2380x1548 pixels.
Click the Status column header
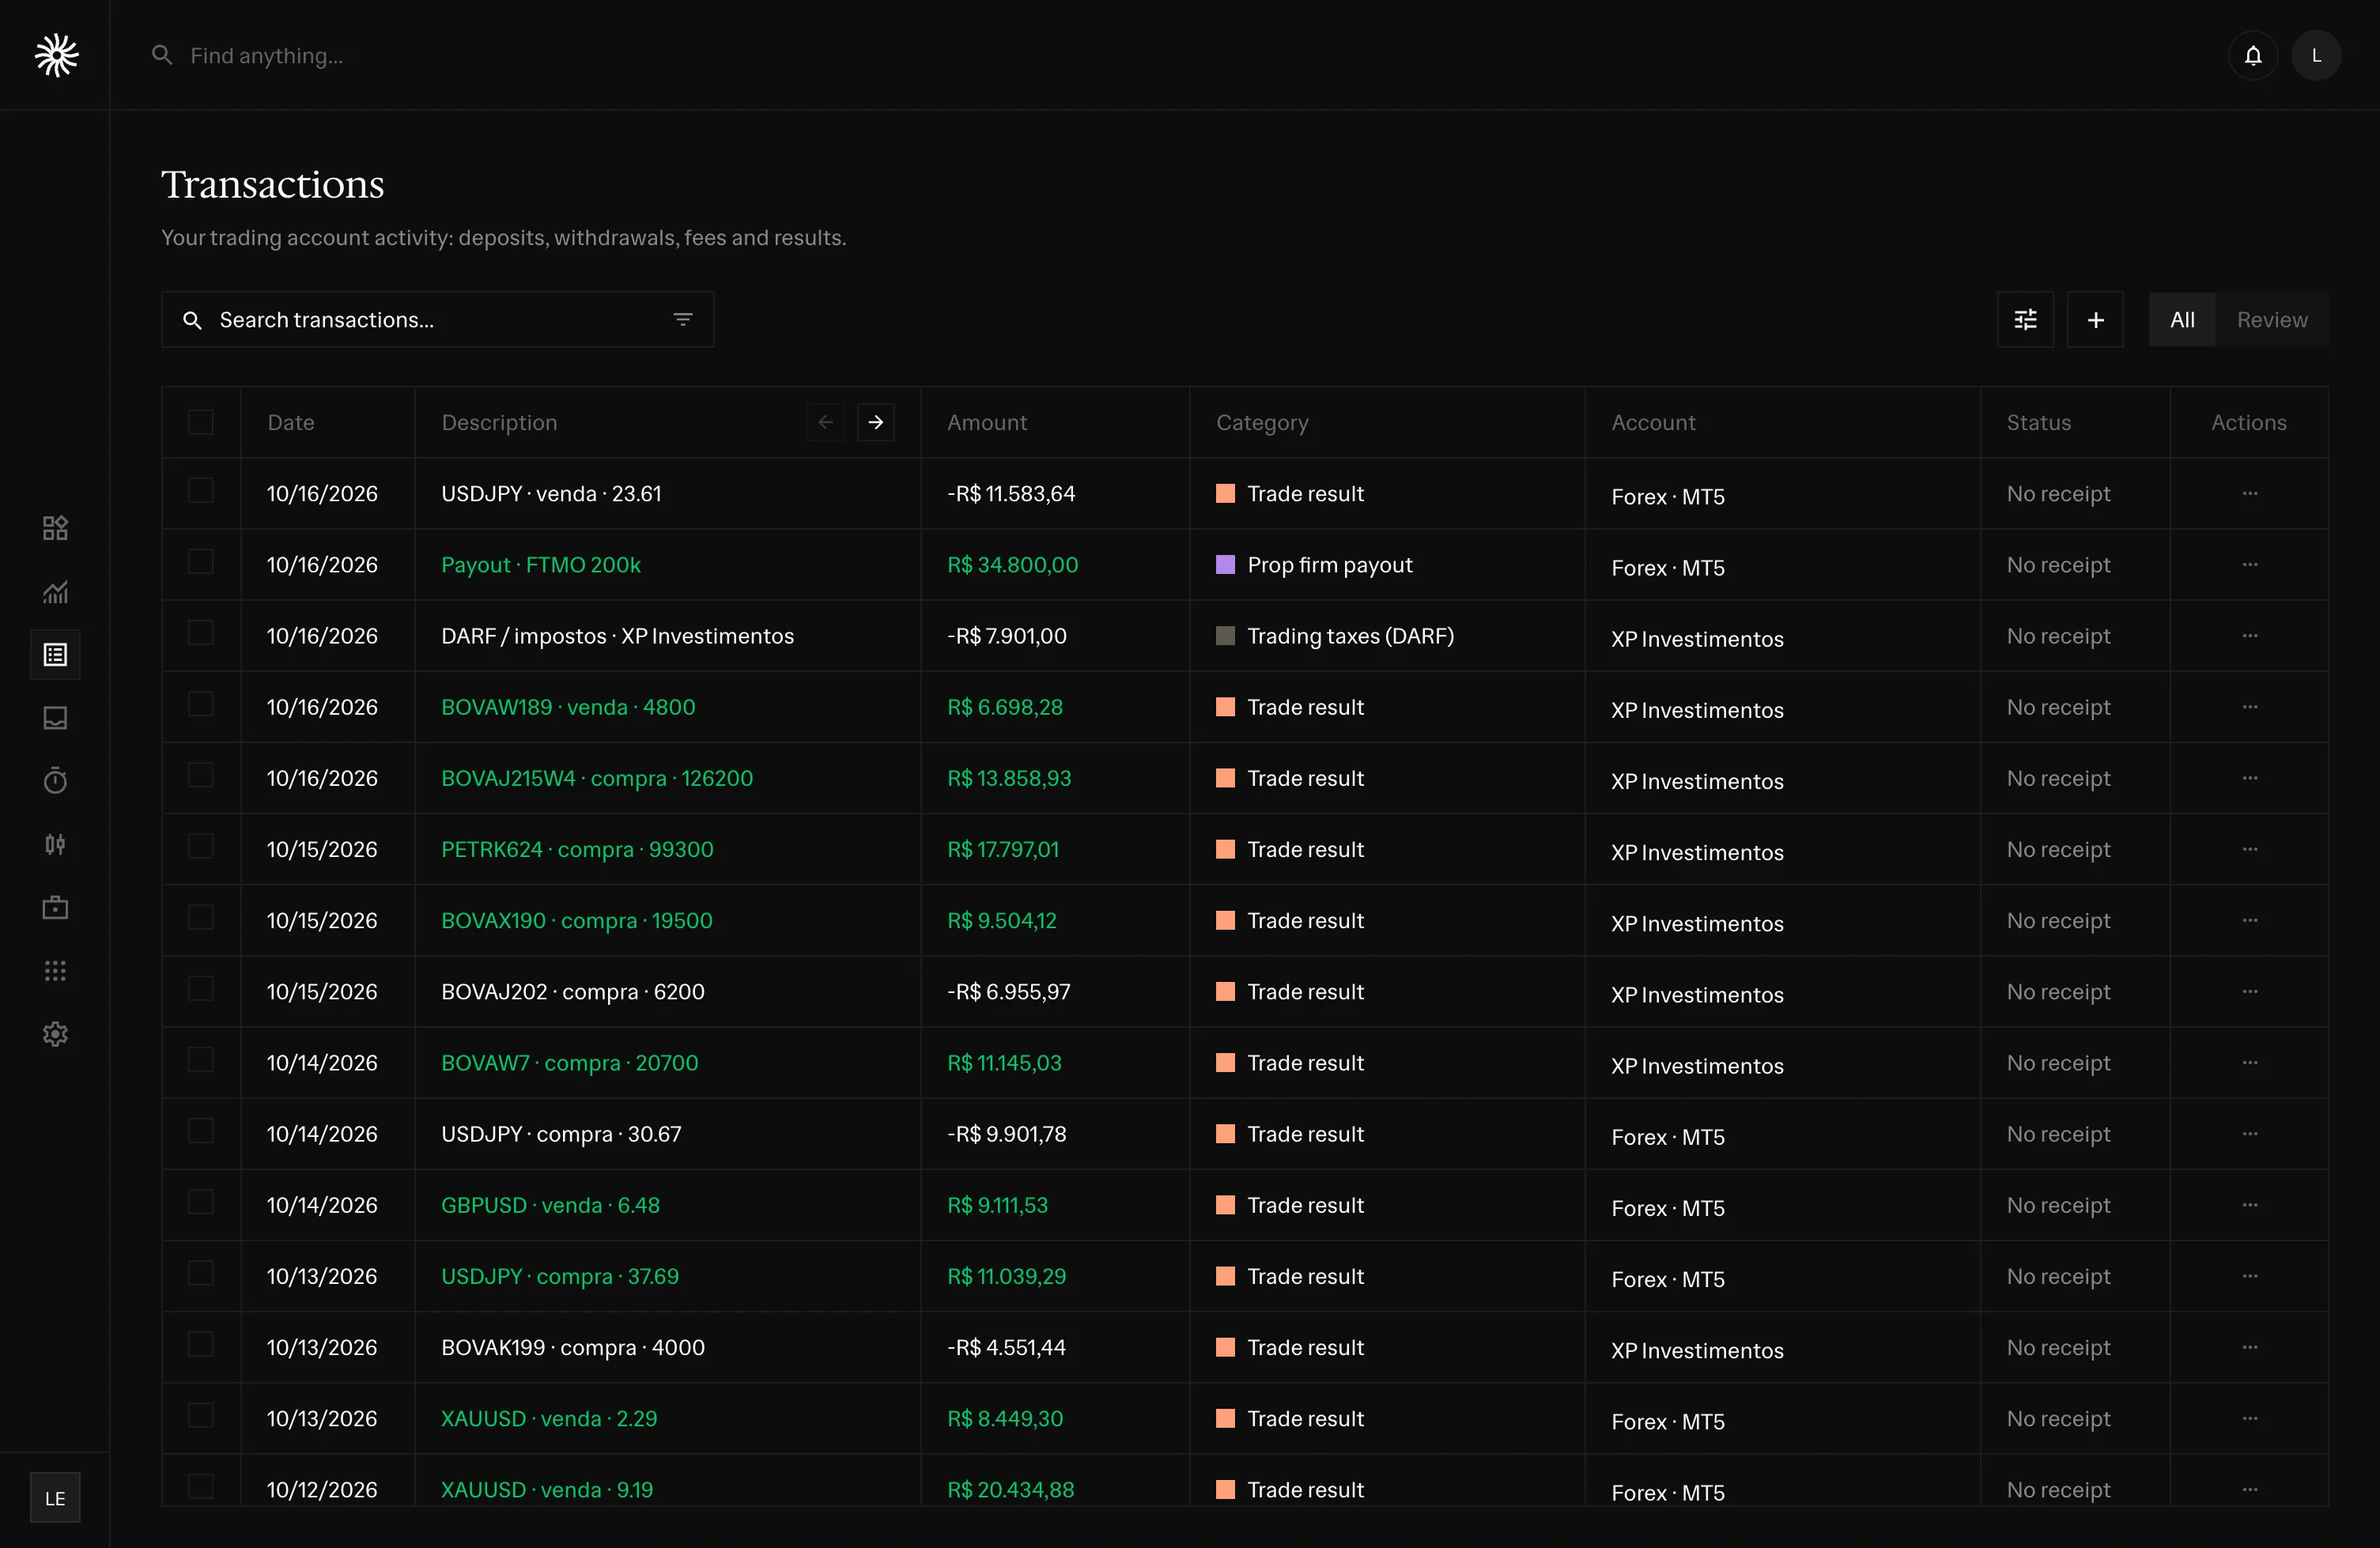point(2038,422)
